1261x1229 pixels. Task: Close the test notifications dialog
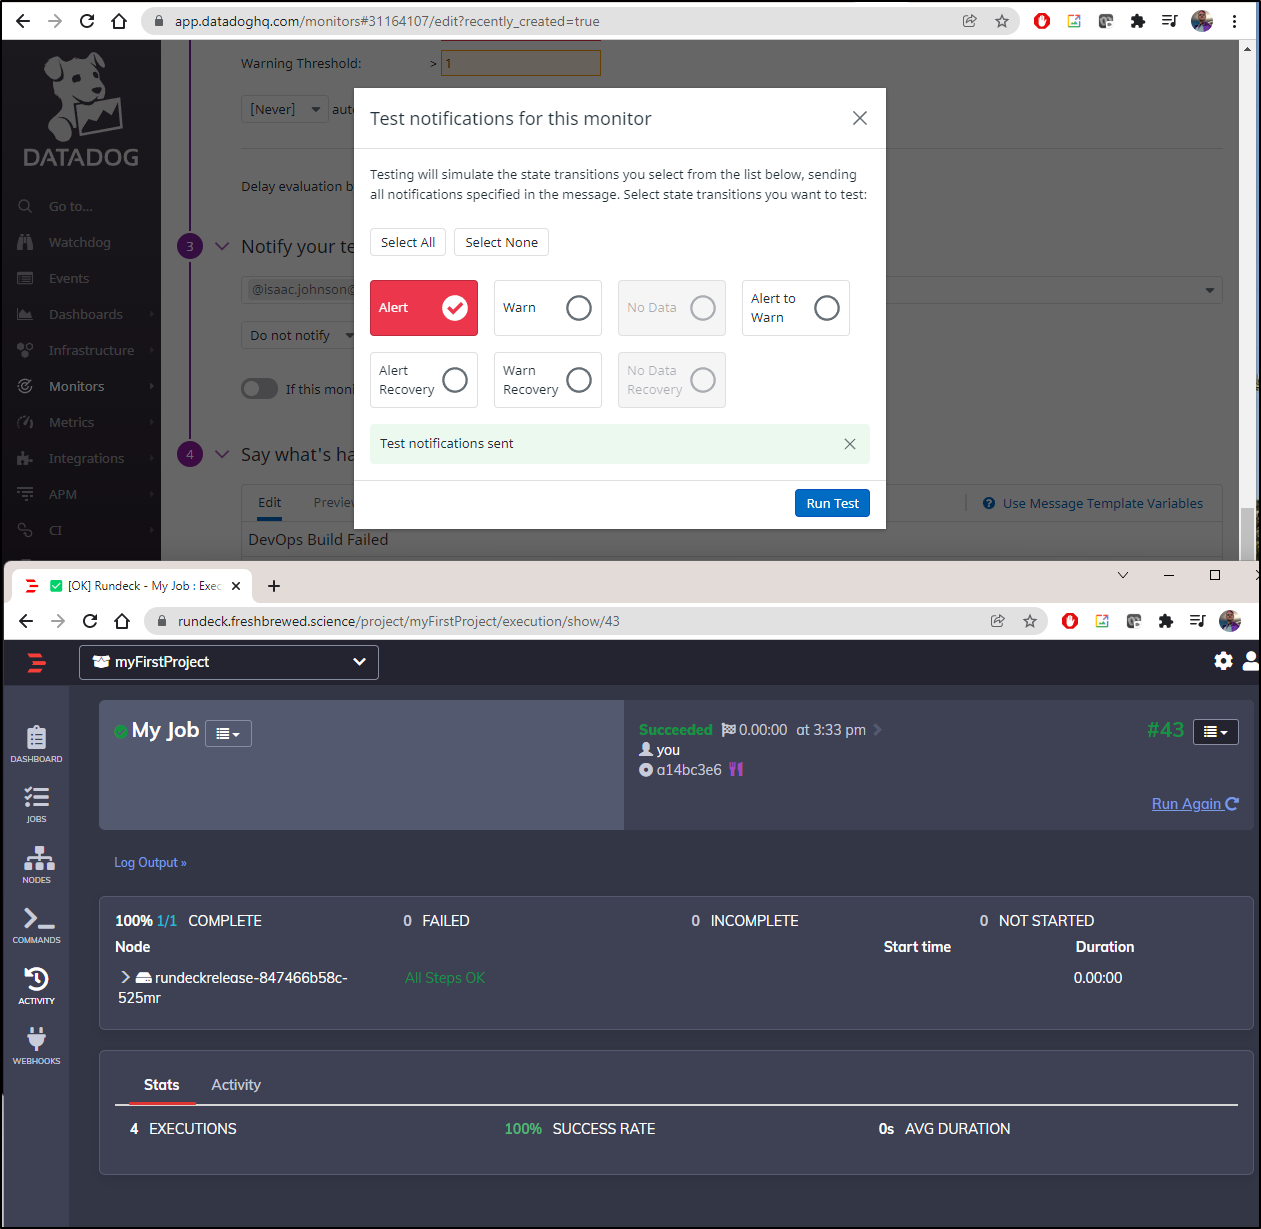(x=859, y=118)
